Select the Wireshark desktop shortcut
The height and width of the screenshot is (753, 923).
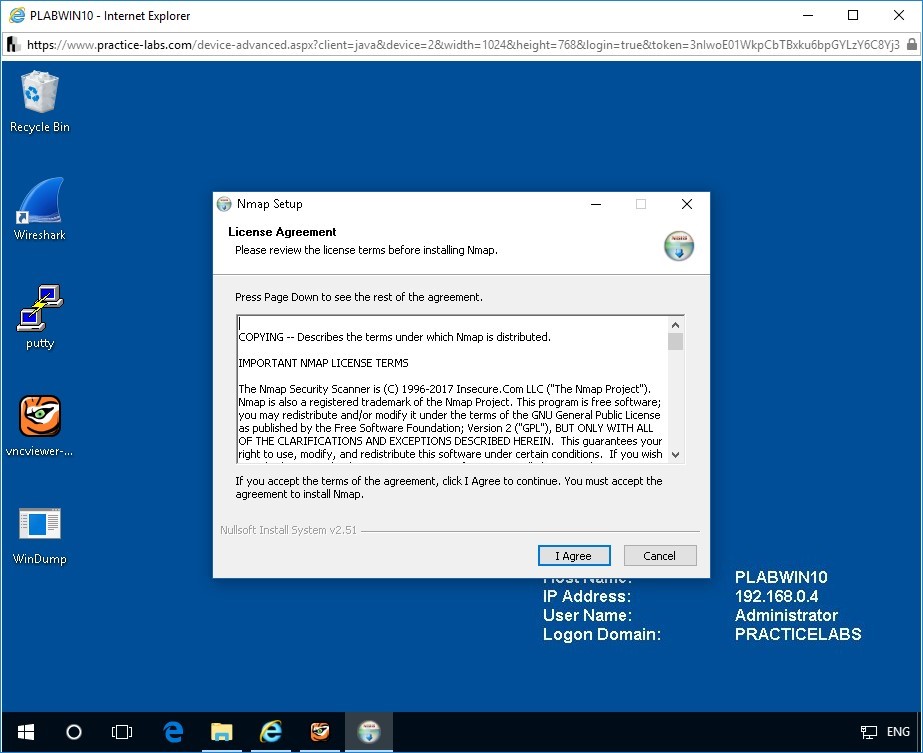[39, 209]
